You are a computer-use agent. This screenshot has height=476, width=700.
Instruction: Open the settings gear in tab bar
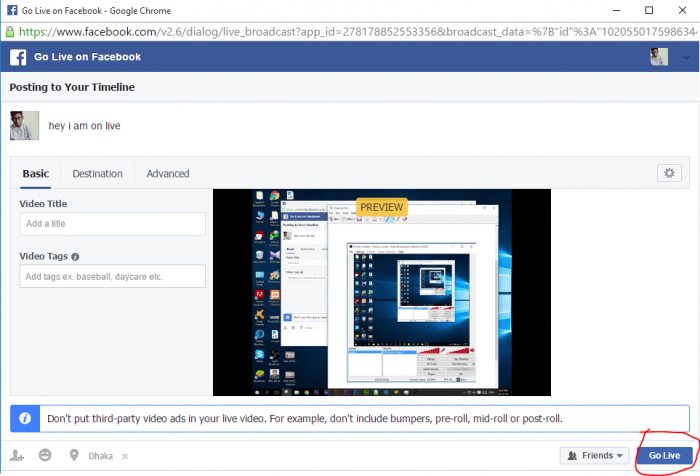pos(669,173)
